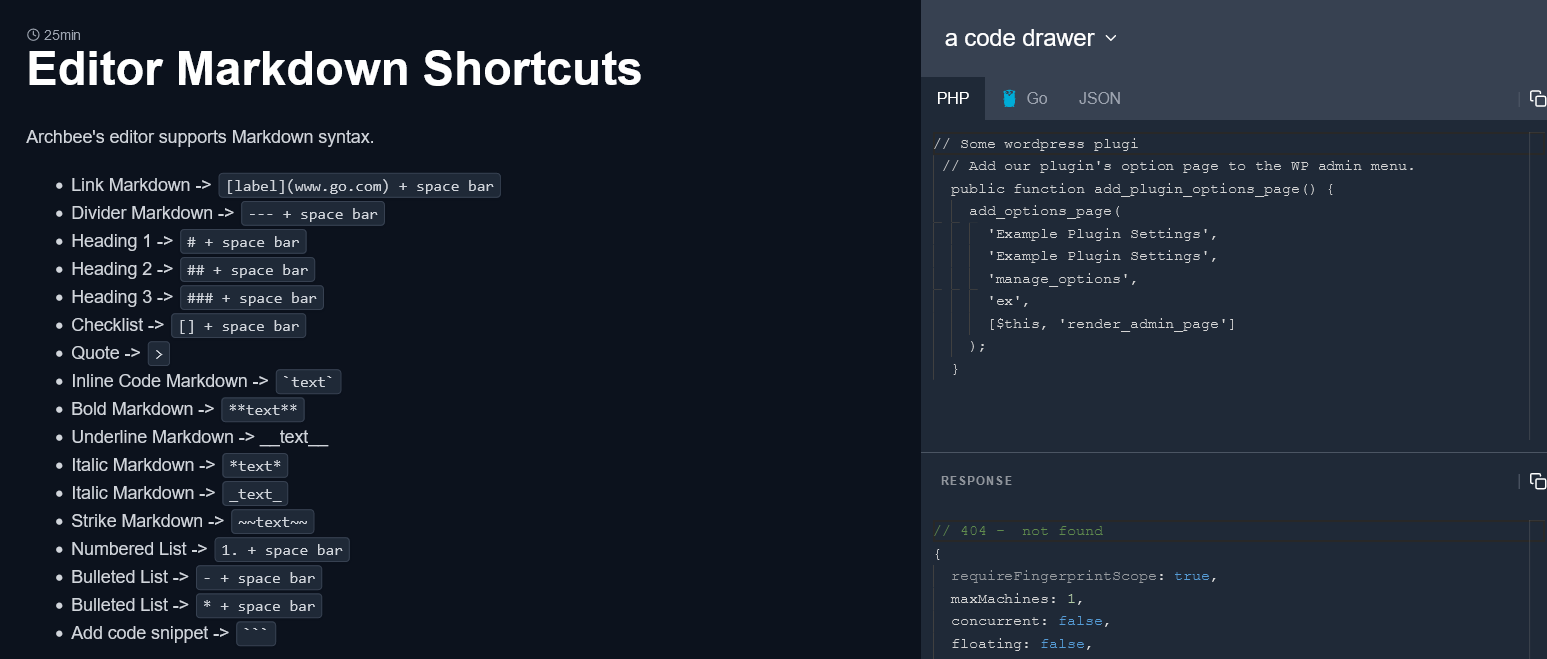Viewport: 1547px width, 659px height.
Task: Click the Link Markdown code badge
Action: [x=359, y=185]
